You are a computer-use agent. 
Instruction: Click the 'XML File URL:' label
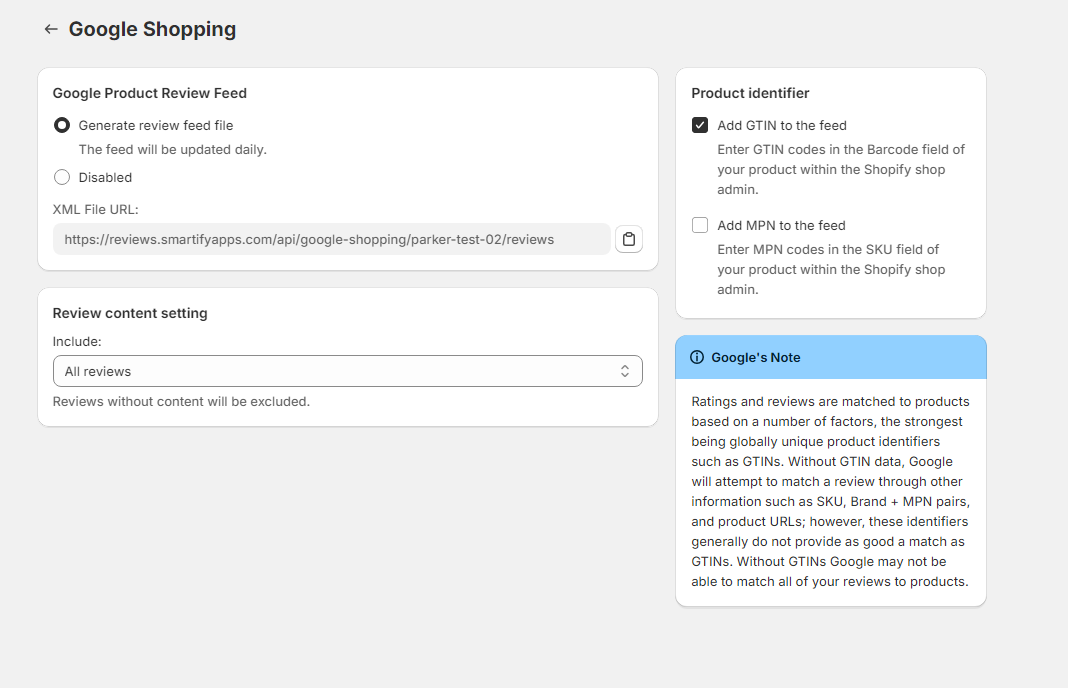coord(95,210)
